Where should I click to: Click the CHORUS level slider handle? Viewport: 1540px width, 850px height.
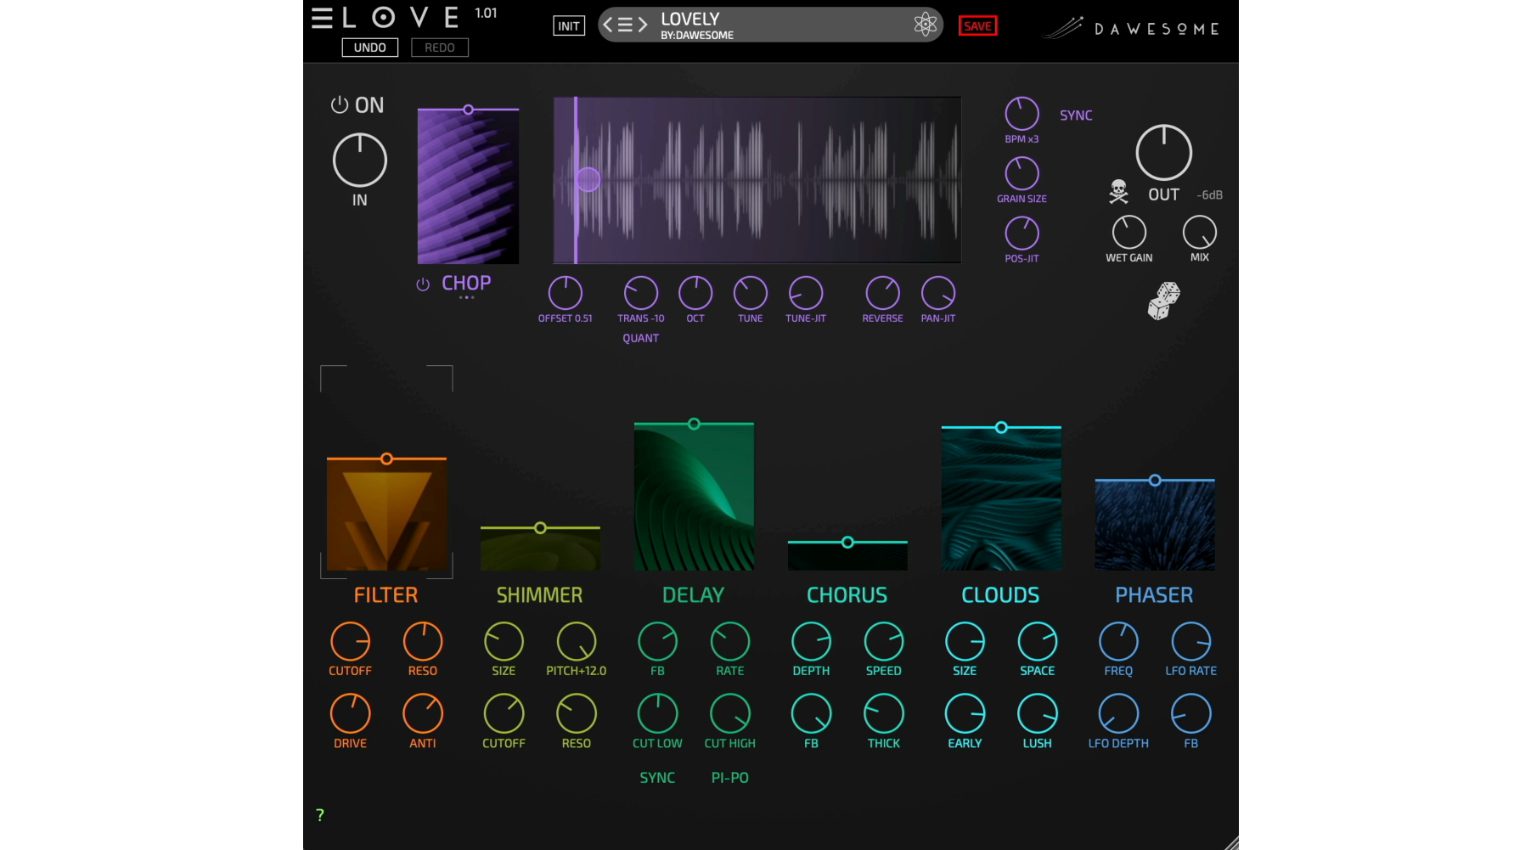click(848, 542)
